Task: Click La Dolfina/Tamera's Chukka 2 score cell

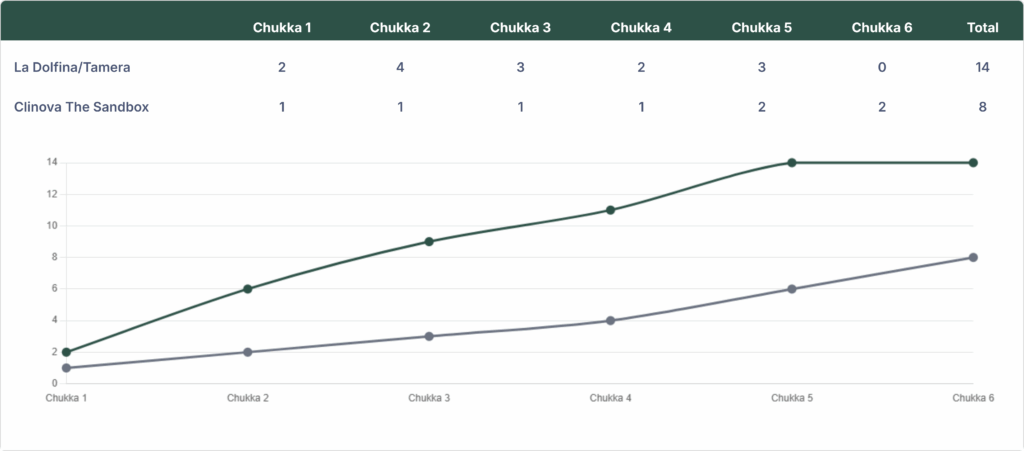Action: pyautogui.click(x=400, y=67)
